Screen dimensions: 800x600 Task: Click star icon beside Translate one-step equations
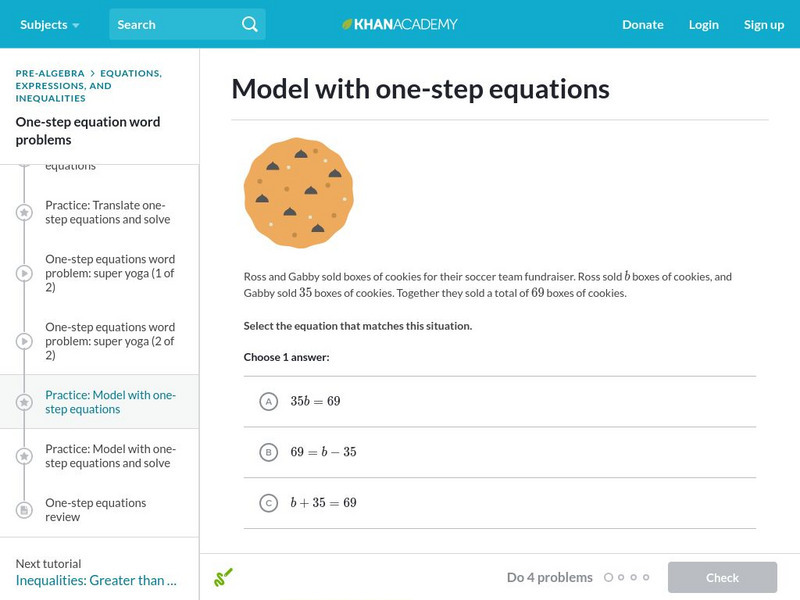tap(25, 213)
